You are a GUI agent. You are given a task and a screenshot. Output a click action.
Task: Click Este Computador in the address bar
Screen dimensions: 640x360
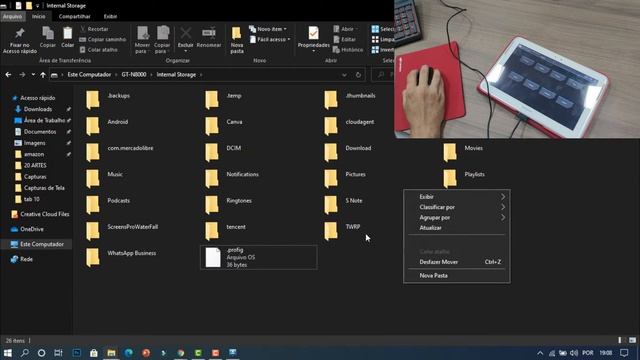(x=89, y=75)
